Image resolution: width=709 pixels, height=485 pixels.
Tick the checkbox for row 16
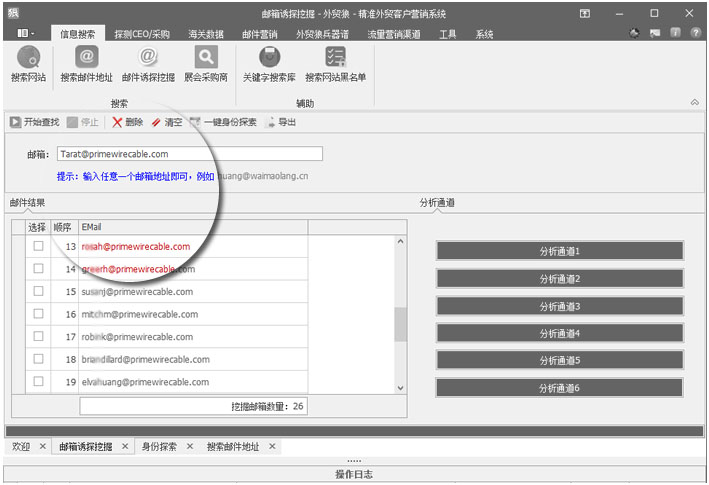coord(38,314)
